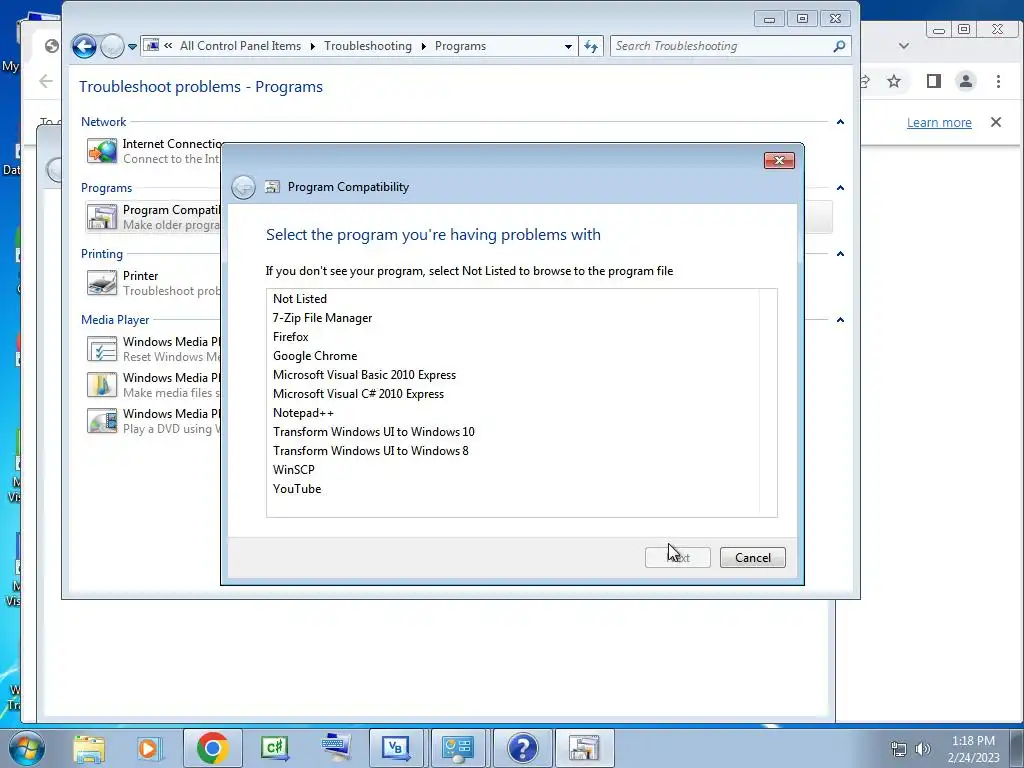The image size is (1024, 768).
Task: Go back in the Troubleshooting window
Action: click(84, 46)
